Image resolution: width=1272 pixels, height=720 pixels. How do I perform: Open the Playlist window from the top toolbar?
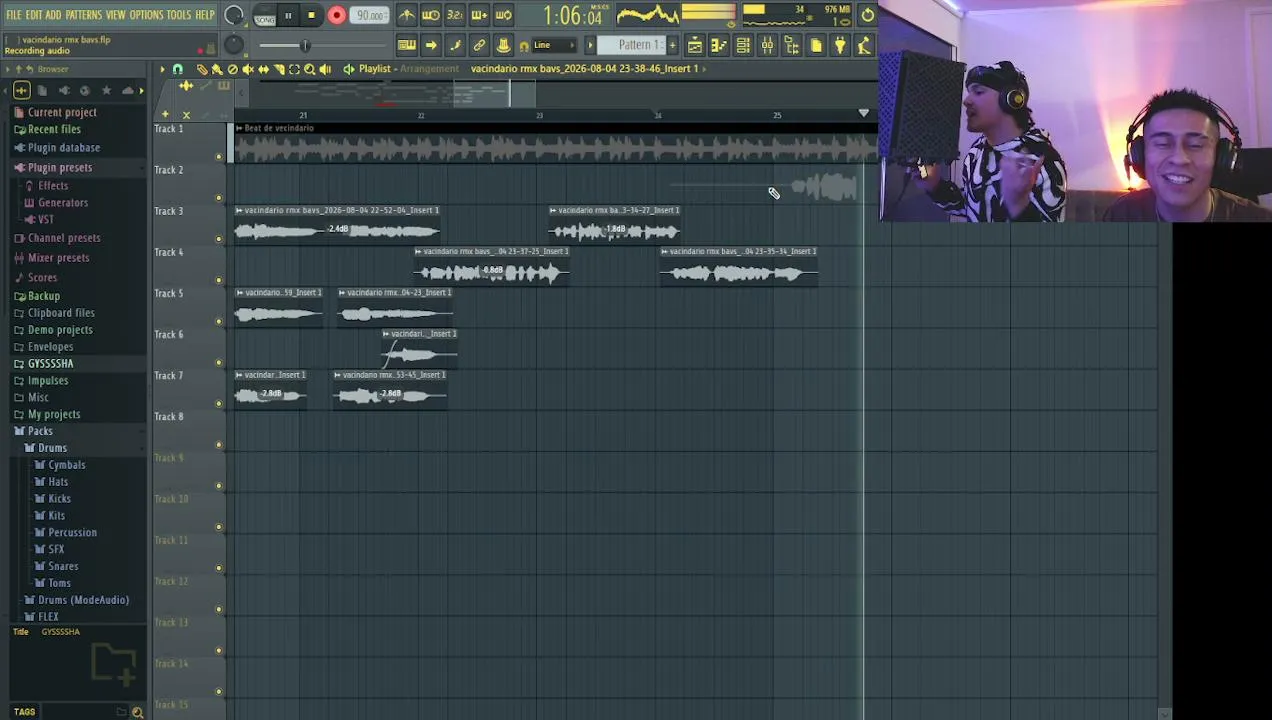[695, 45]
